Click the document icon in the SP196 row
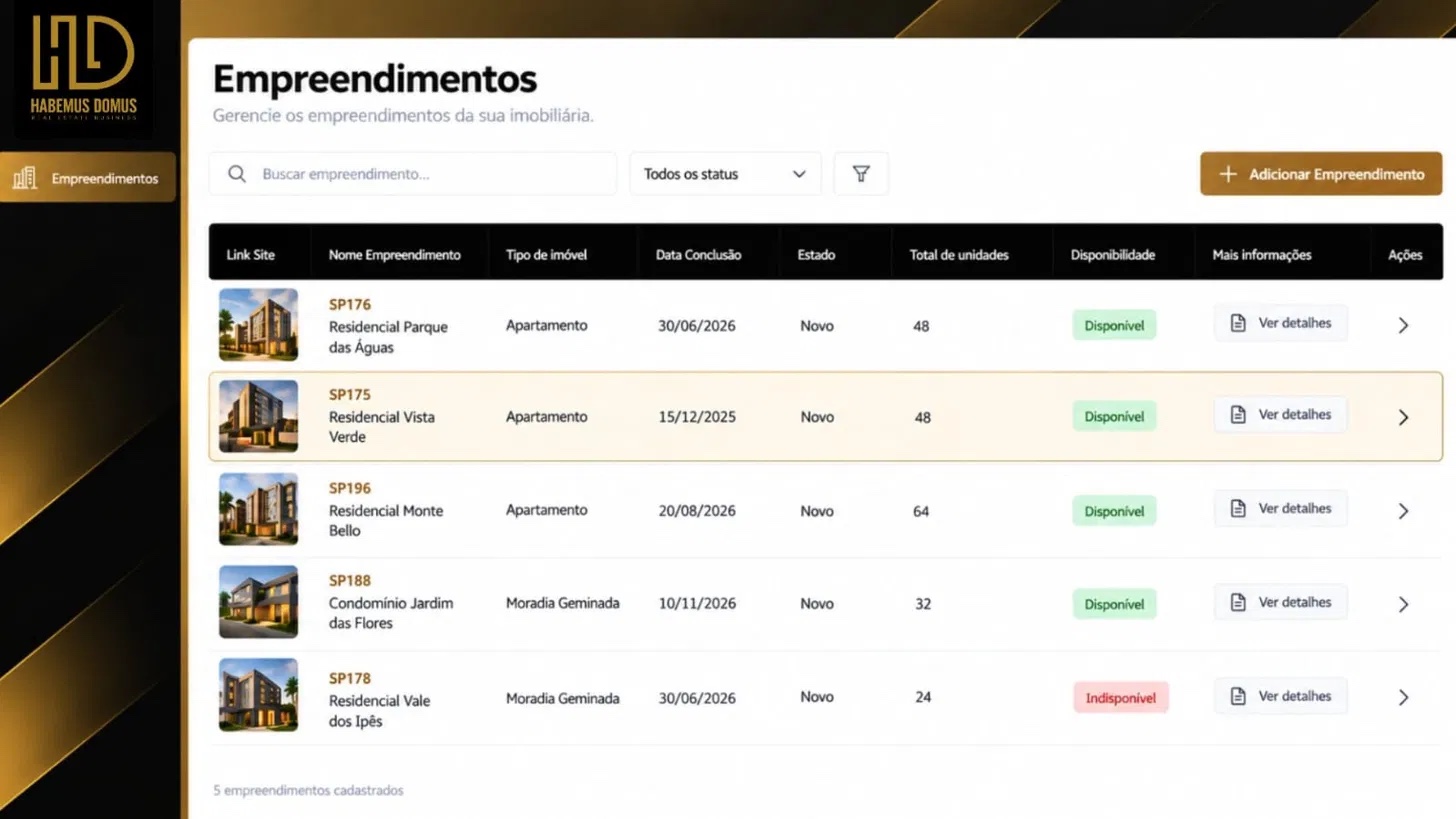This screenshot has width=1456, height=819. click(1238, 508)
